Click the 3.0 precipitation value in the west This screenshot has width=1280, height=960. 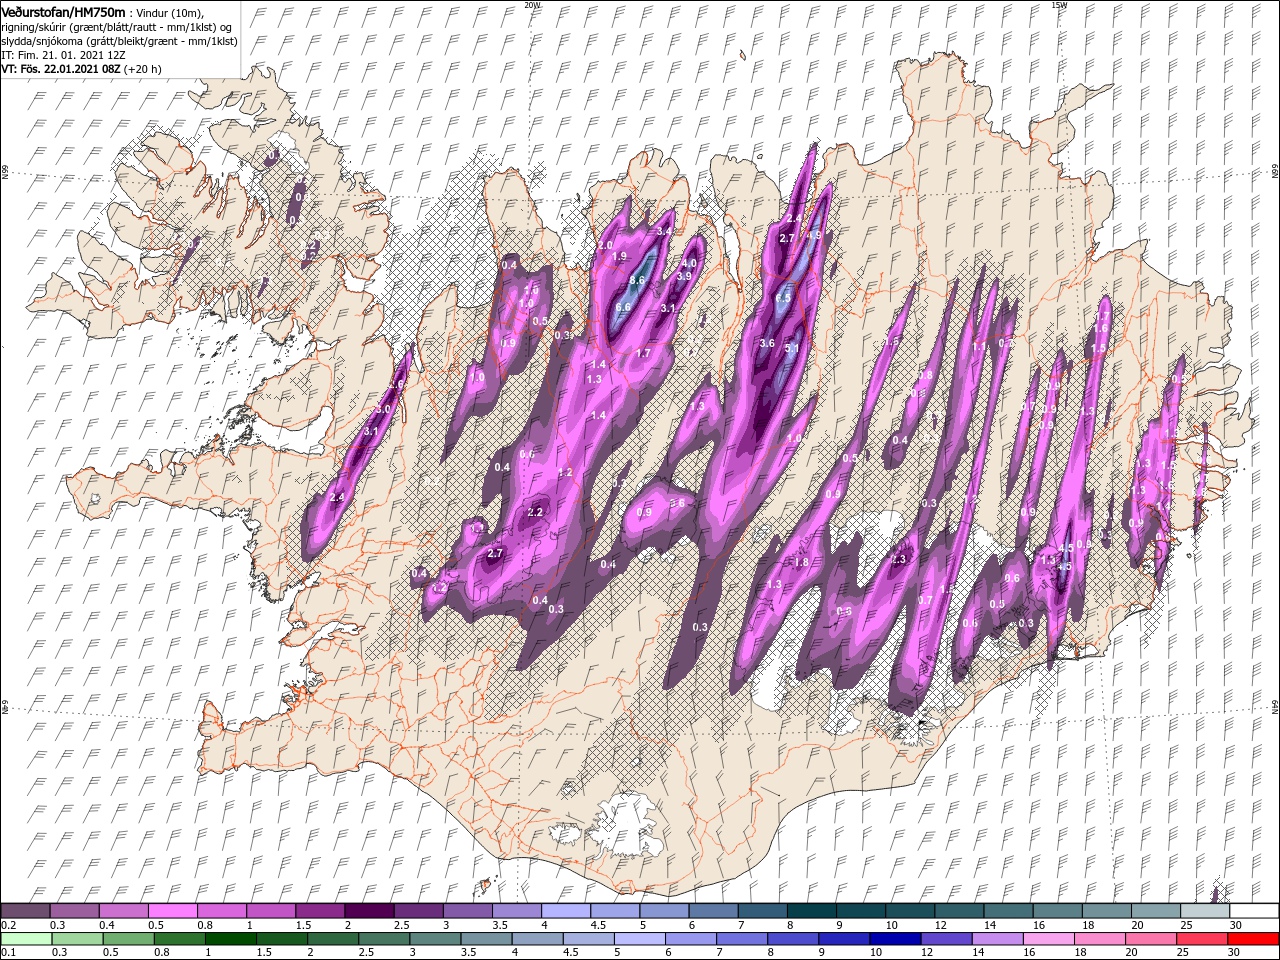click(x=383, y=410)
